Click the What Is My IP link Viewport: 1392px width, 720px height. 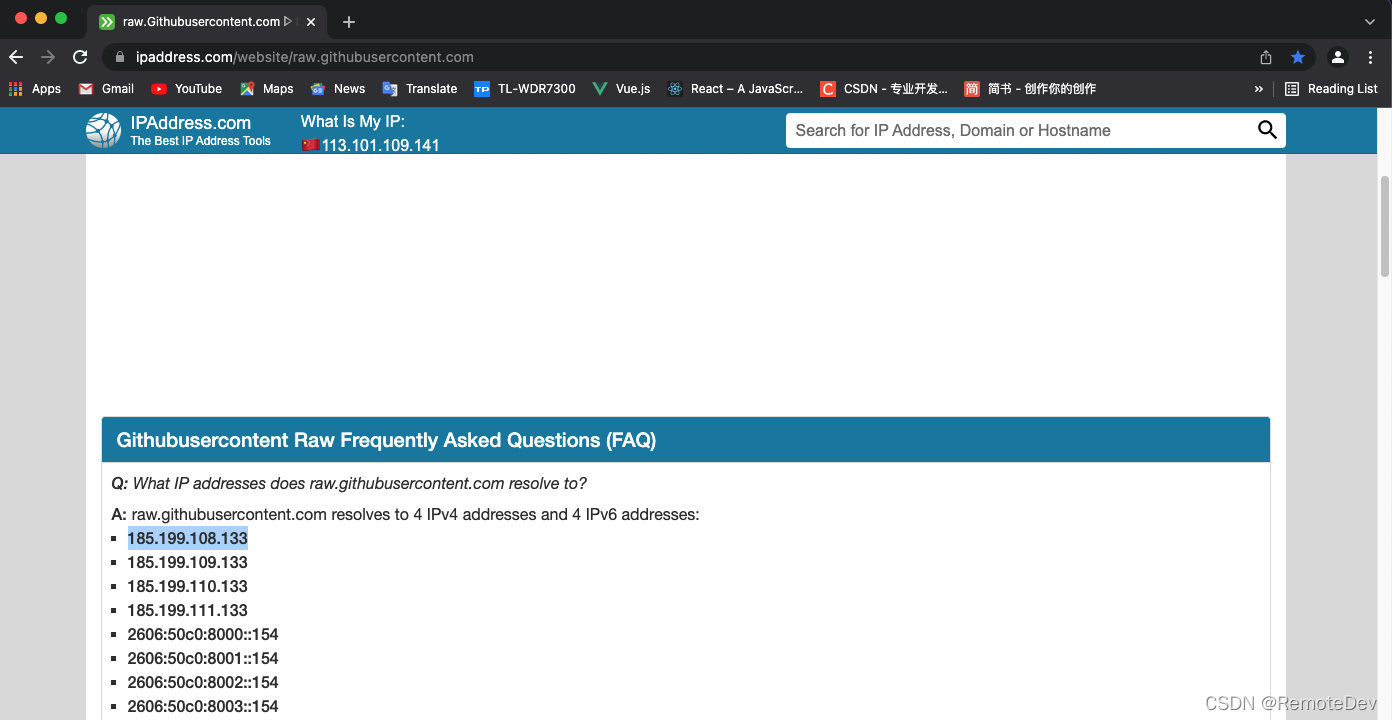[x=353, y=121]
